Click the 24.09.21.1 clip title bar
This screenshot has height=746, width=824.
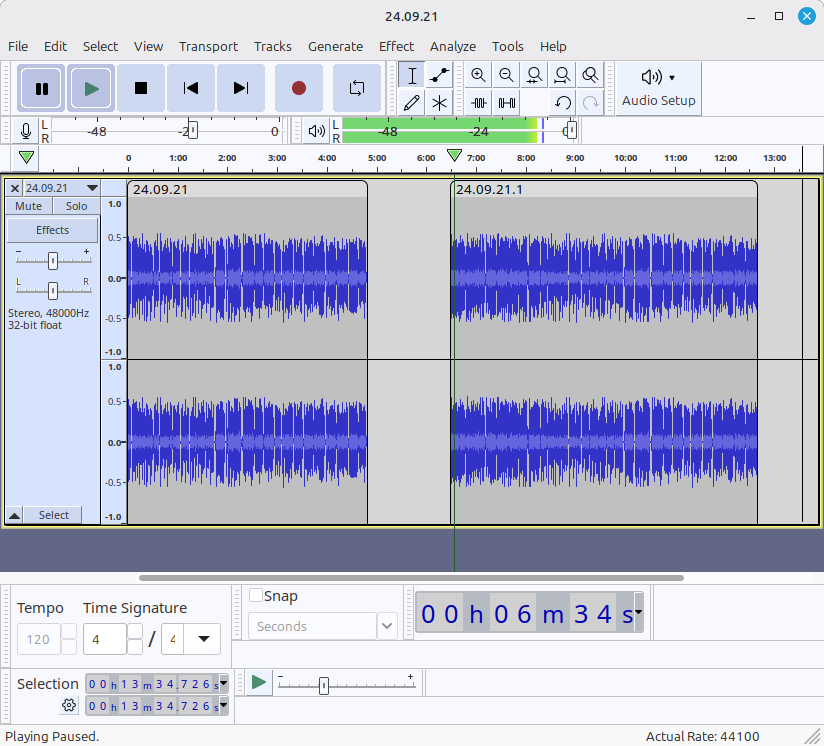[x=600, y=189]
